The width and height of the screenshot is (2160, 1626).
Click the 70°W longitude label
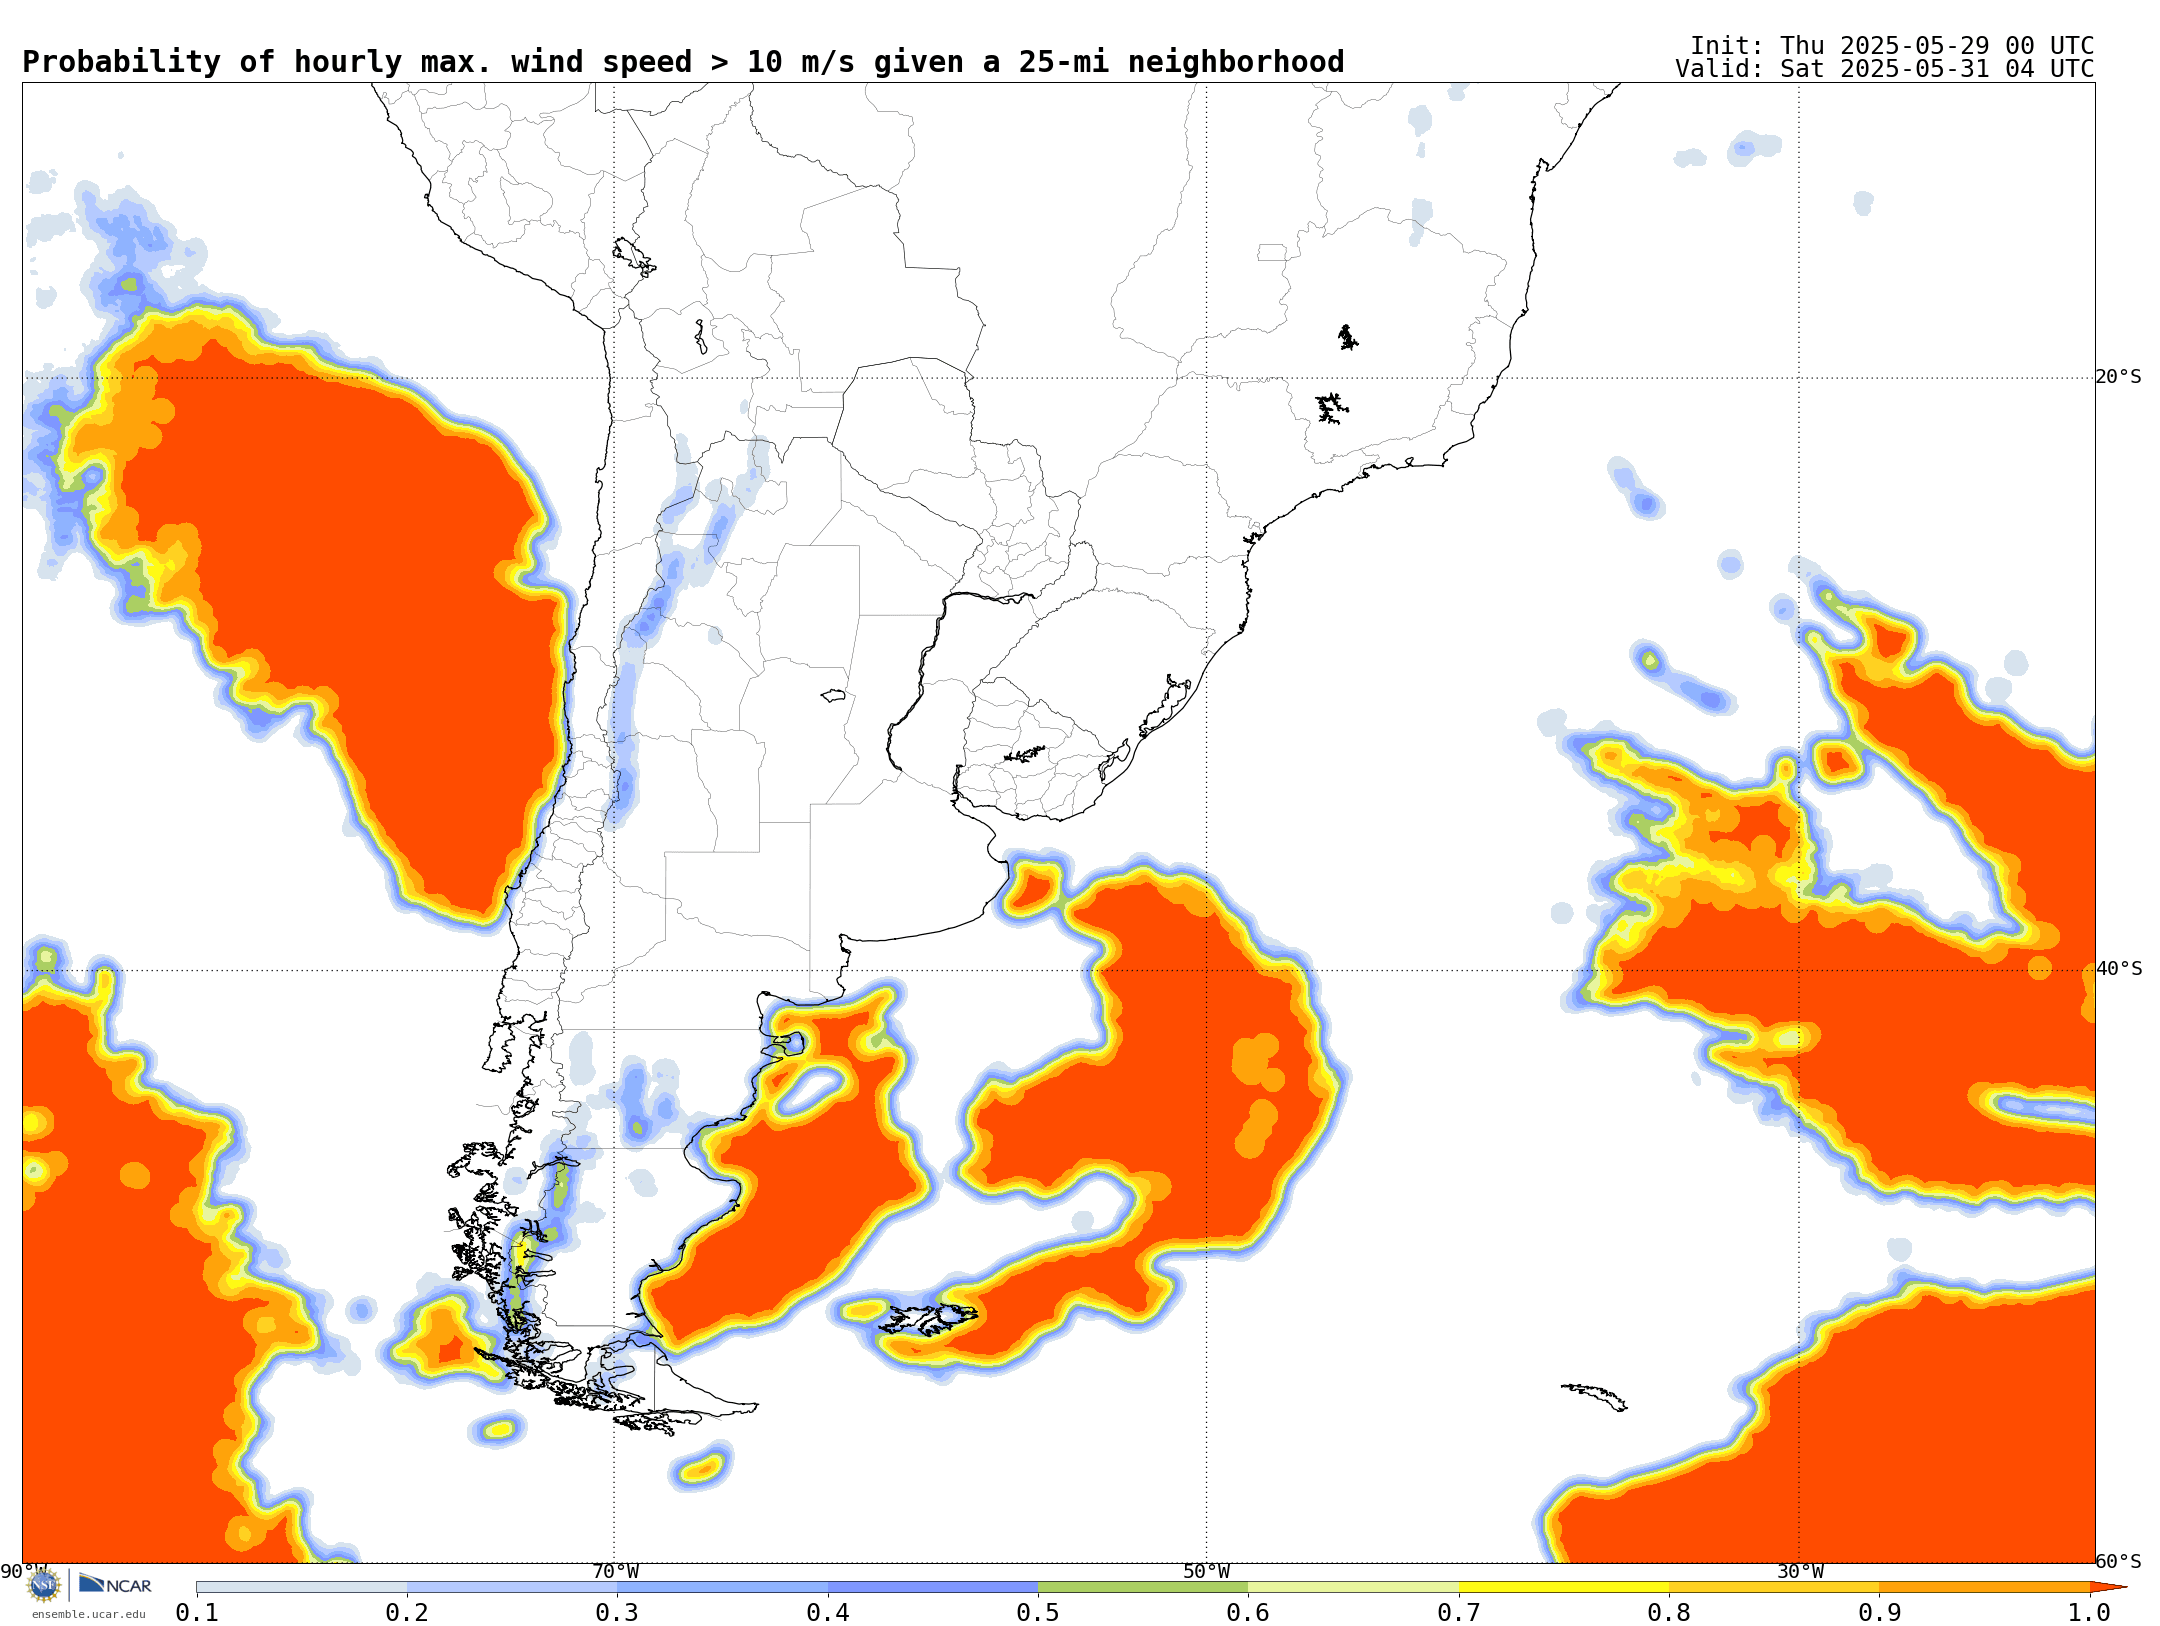coord(615,1572)
